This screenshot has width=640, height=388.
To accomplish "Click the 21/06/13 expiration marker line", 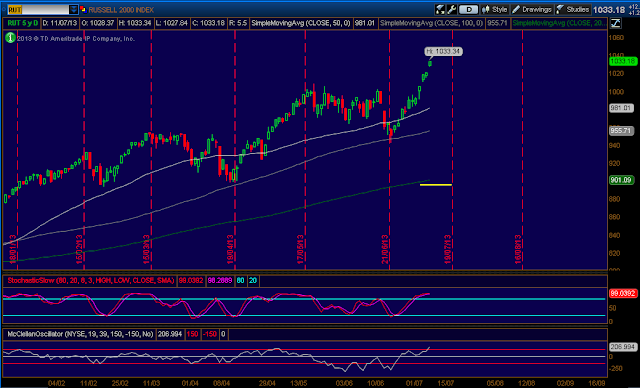I will click(389, 149).
